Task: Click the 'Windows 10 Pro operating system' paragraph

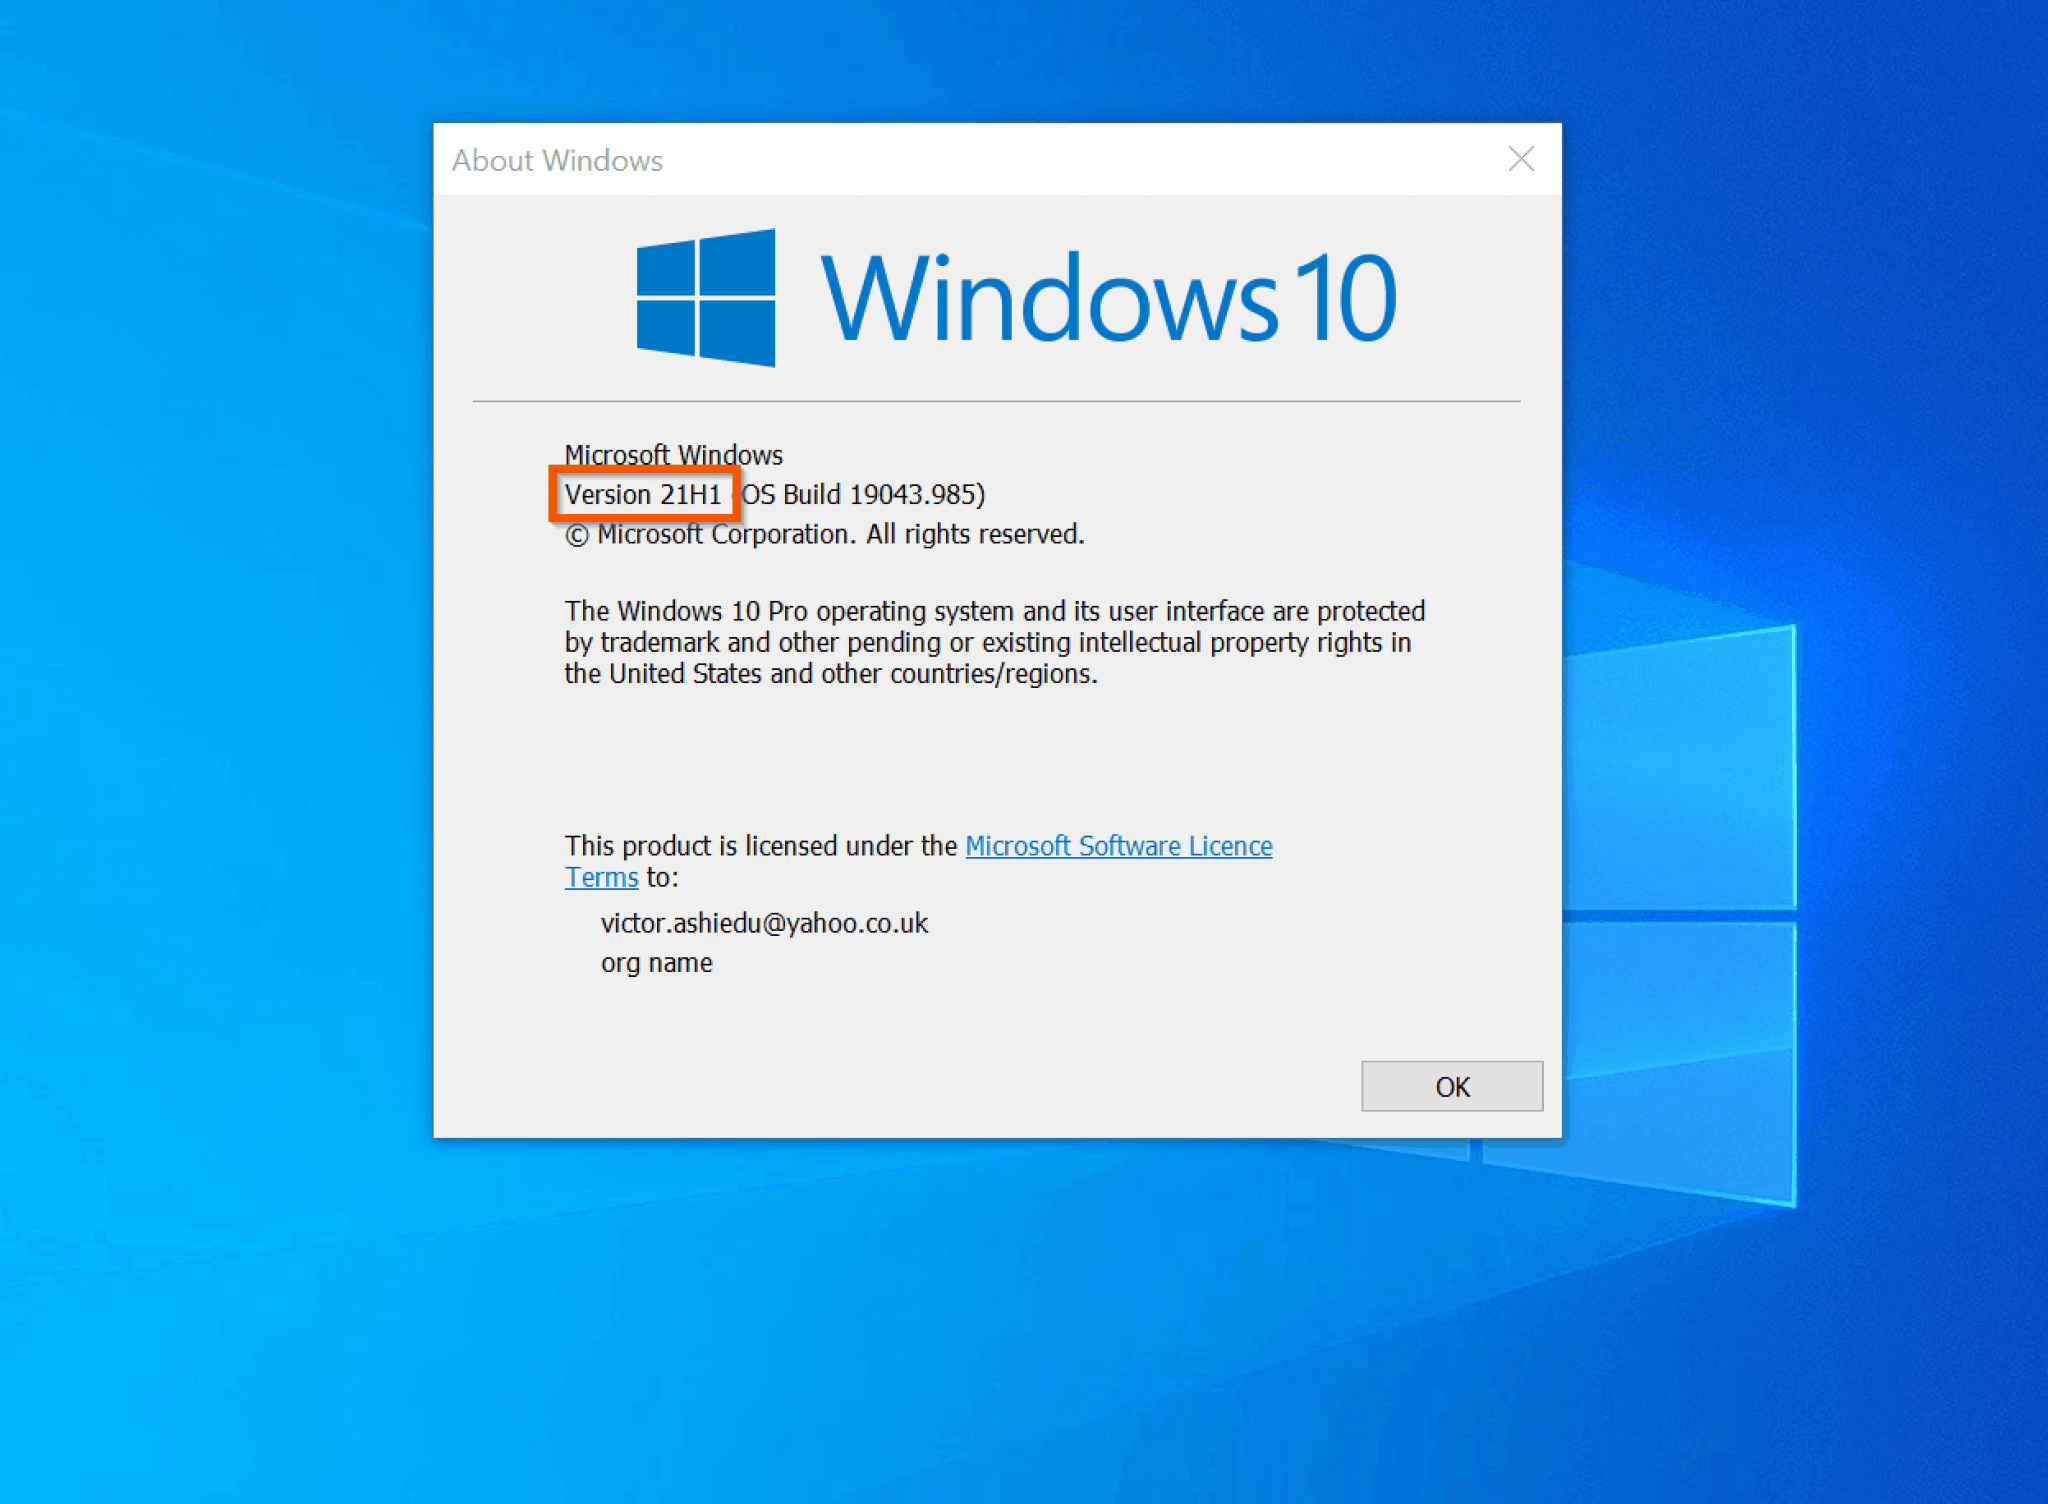Action: [x=995, y=642]
